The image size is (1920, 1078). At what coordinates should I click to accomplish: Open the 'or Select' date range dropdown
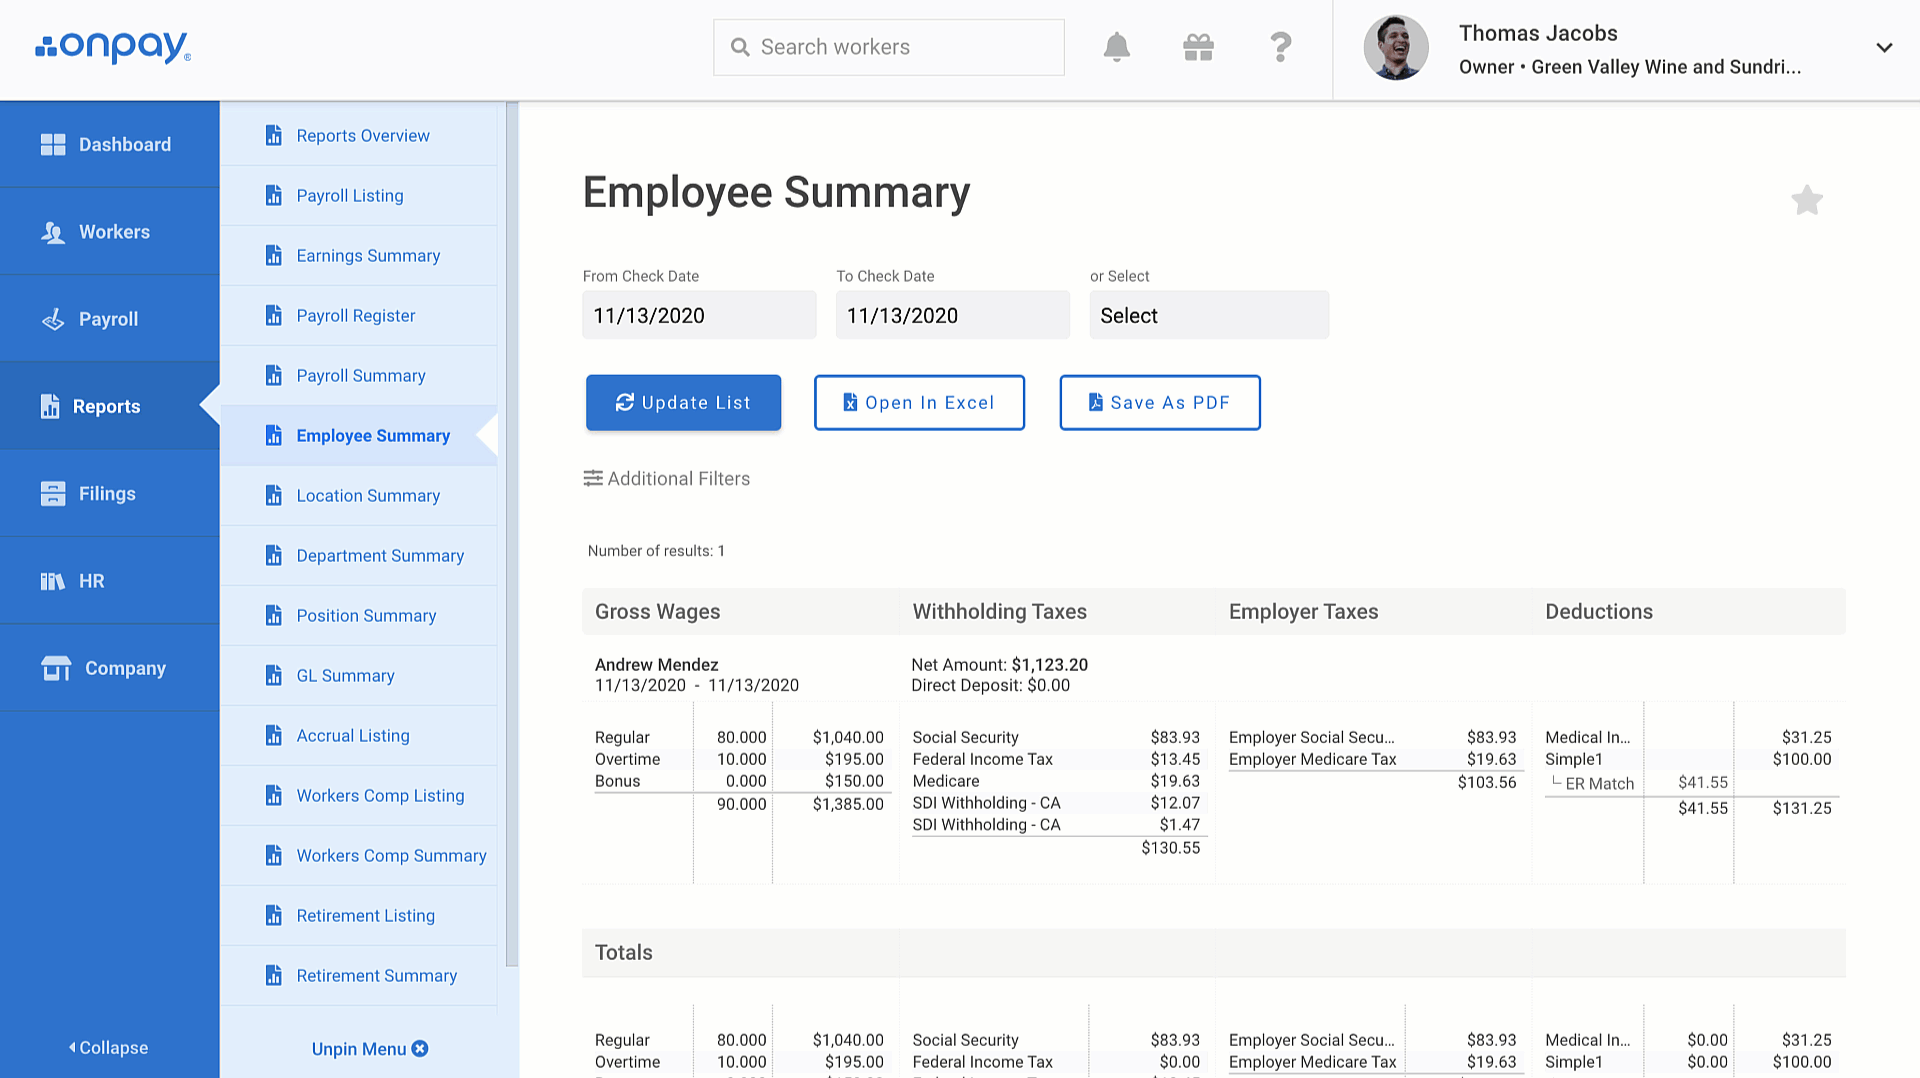coord(1209,315)
